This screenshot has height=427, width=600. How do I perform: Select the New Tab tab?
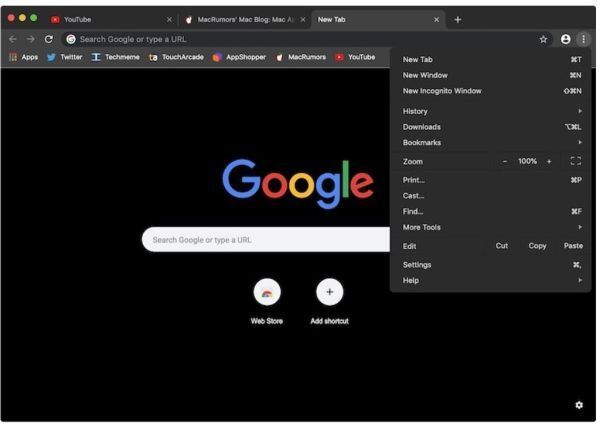click(378, 20)
